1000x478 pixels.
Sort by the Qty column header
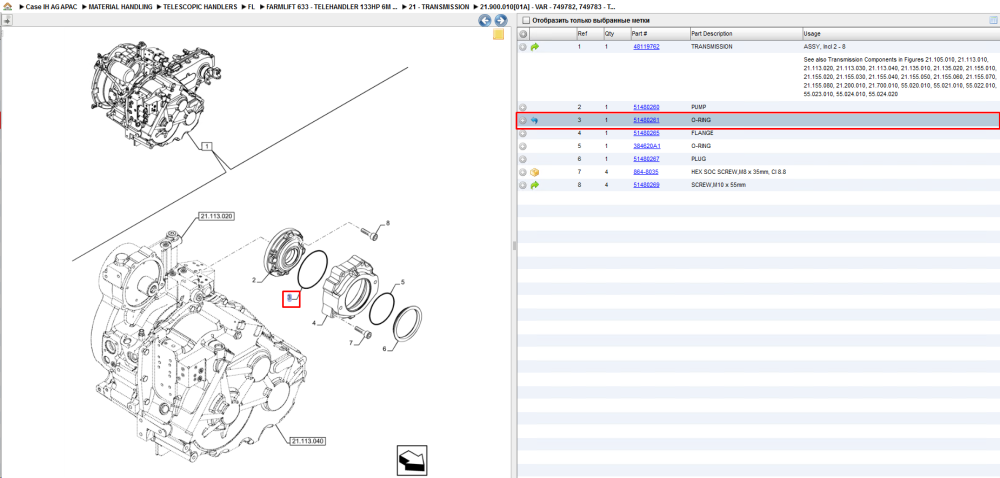[615, 34]
